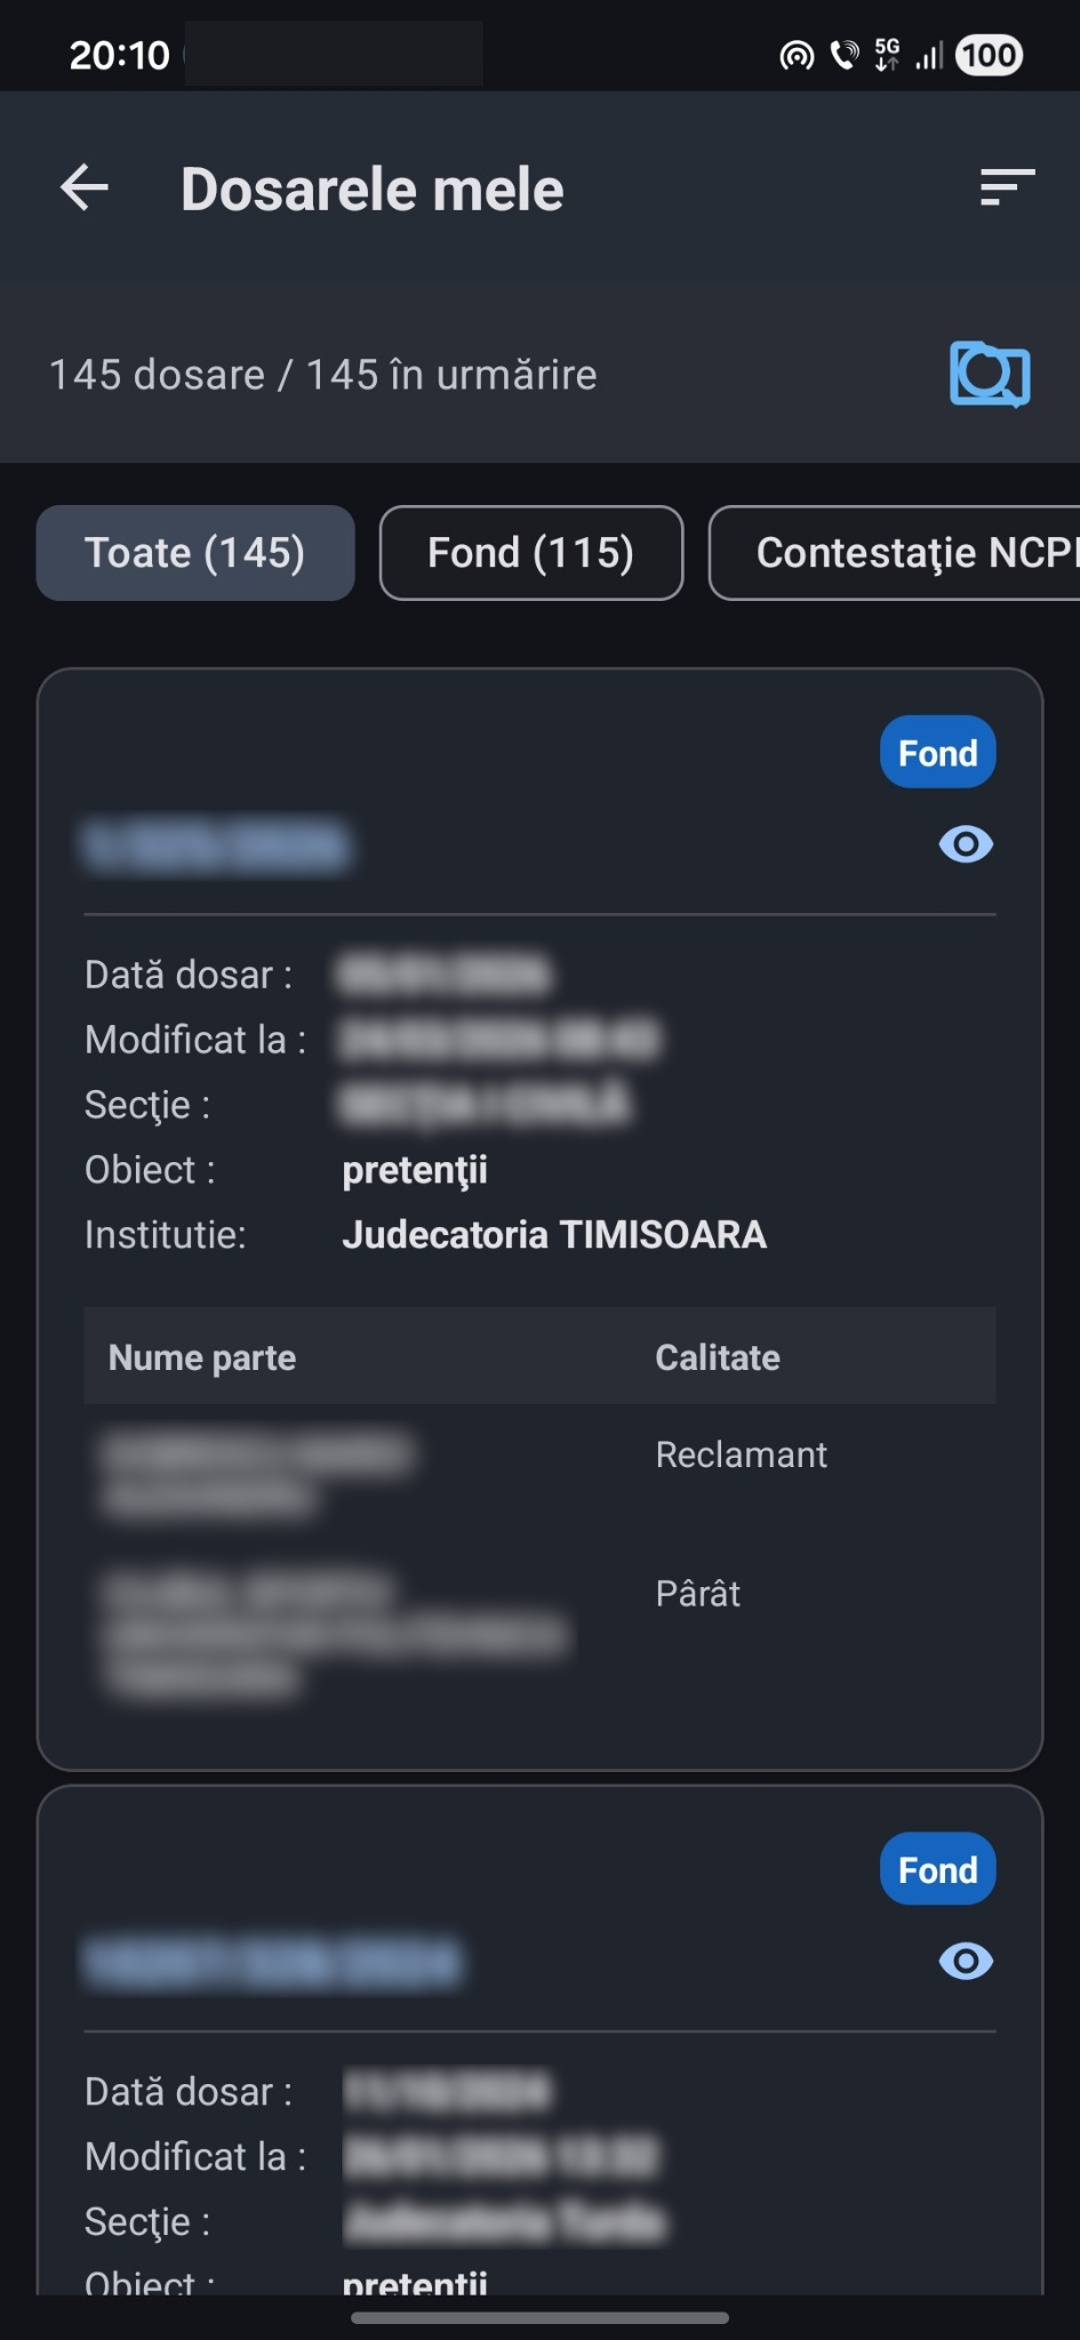The width and height of the screenshot is (1080, 2340).
Task: Tap the bottom home gesture bar
Action: [x=540, y=2317]
